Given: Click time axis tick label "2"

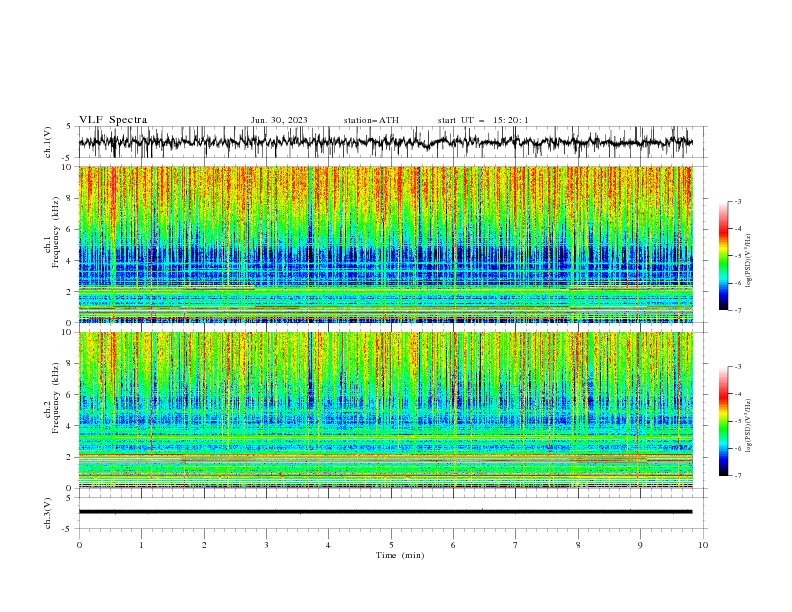Looking at the screenshot, I should [204, 545].
